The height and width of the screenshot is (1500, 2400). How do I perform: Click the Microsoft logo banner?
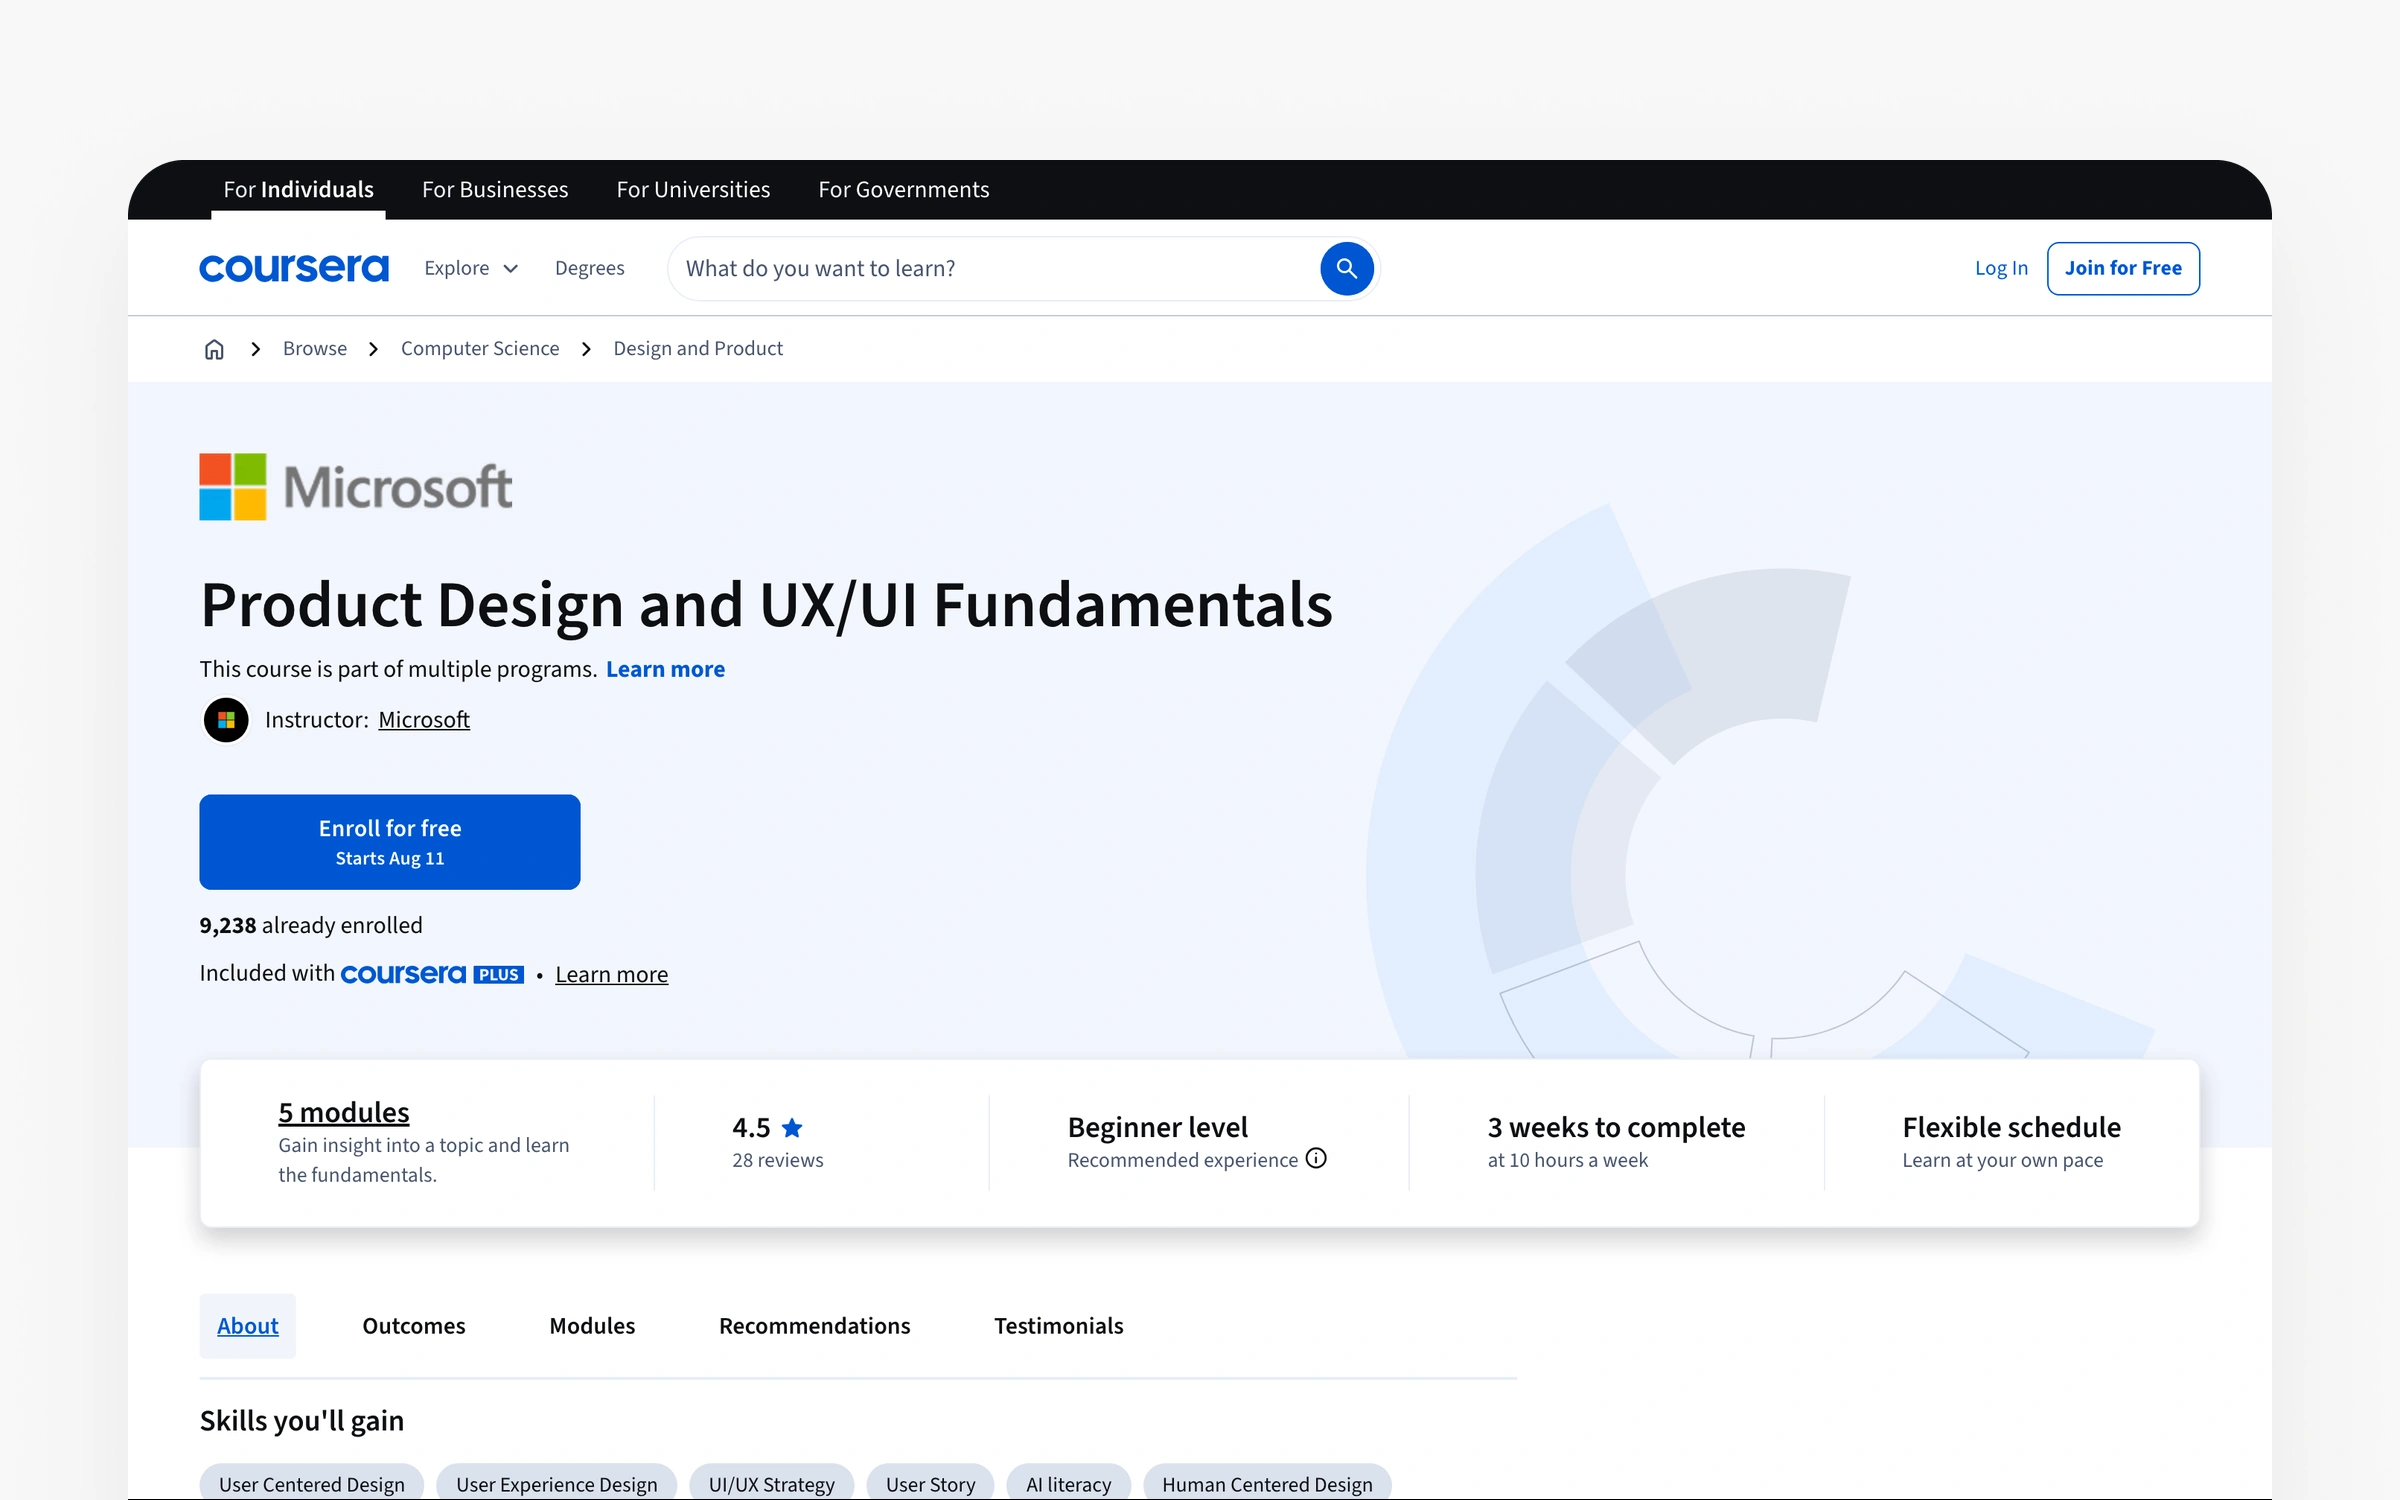(x=356, y=487)
